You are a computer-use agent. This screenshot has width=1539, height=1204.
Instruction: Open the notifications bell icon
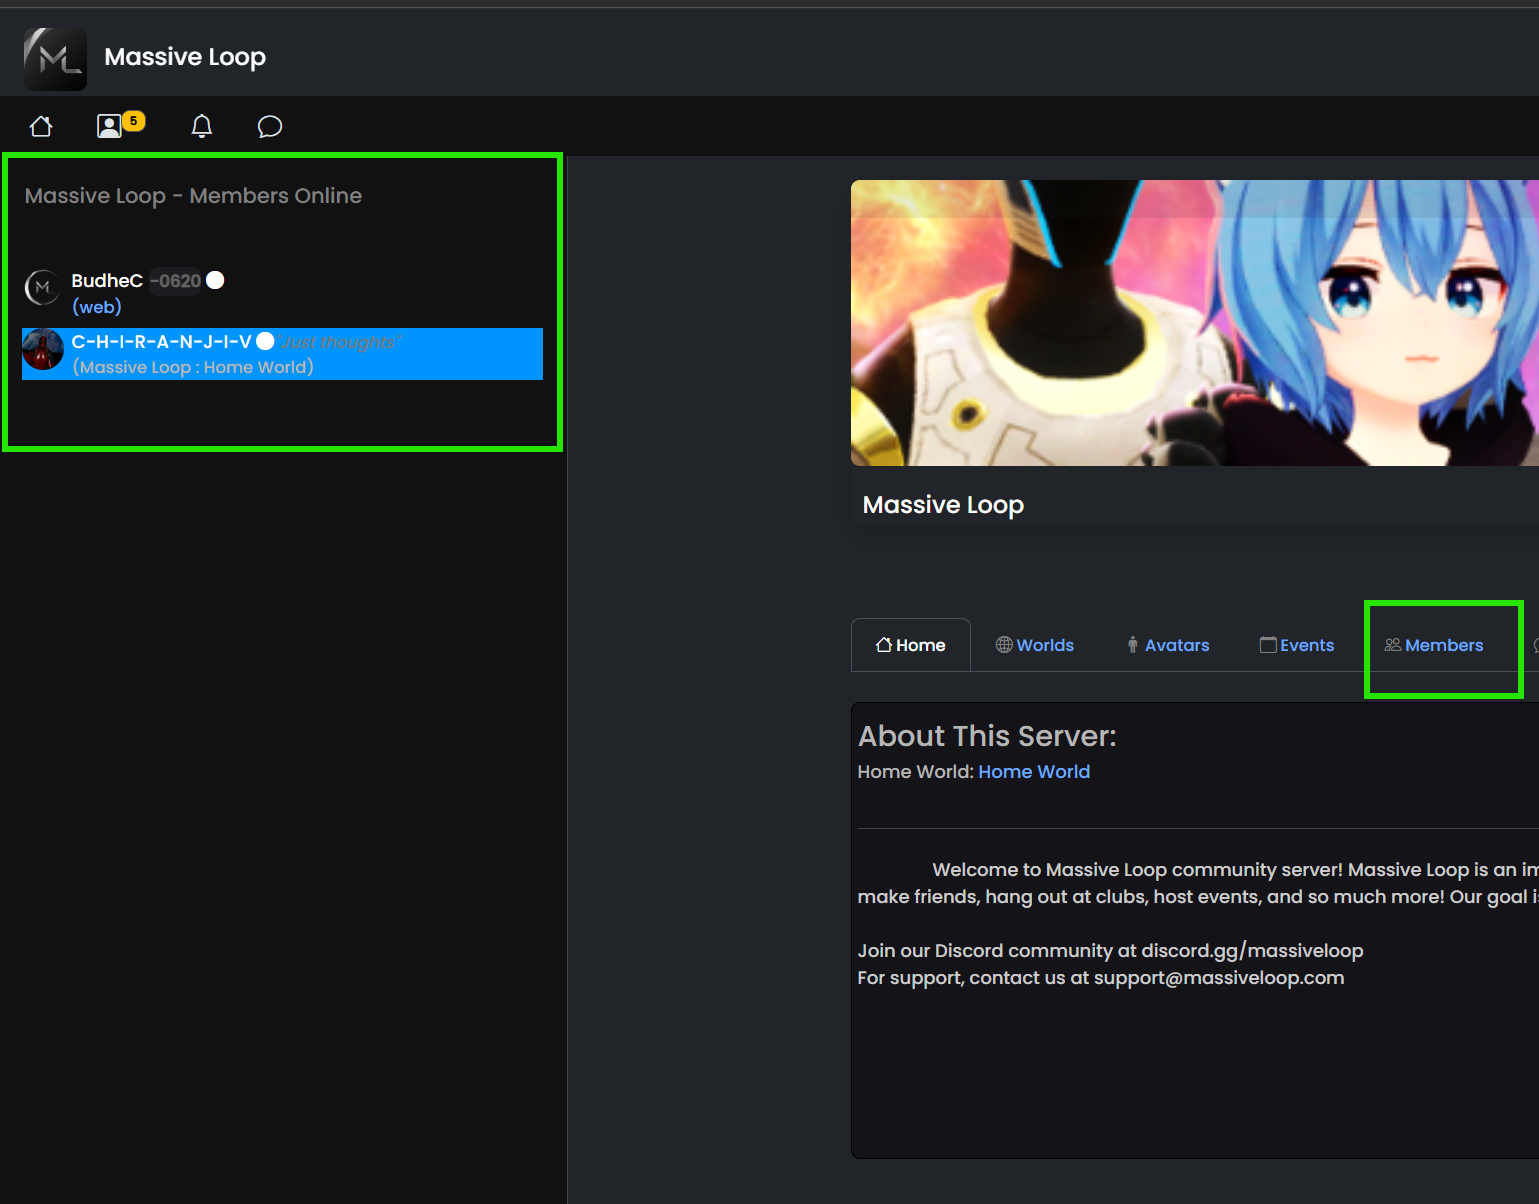(202, 126)
